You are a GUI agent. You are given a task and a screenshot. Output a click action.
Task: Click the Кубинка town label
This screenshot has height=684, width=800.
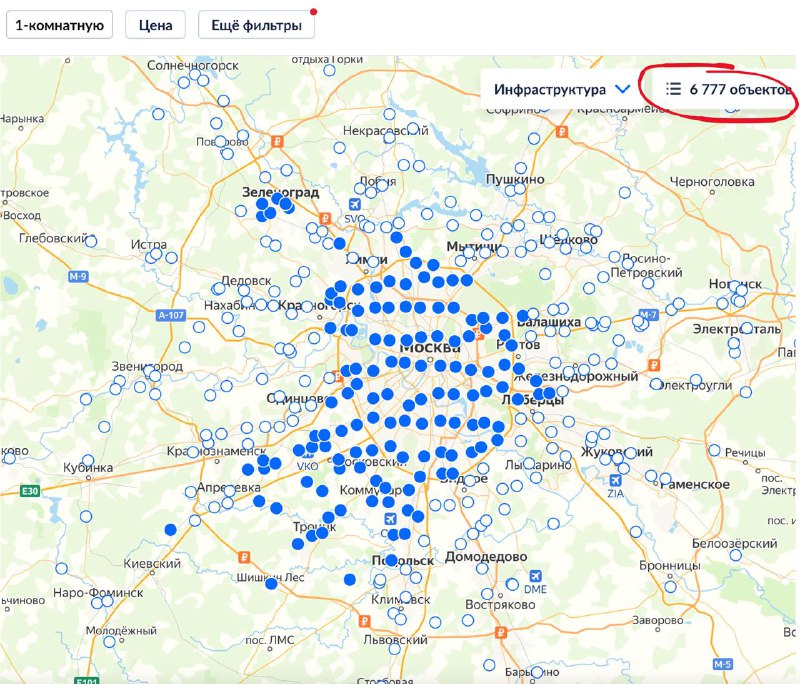tap(88, 468)
